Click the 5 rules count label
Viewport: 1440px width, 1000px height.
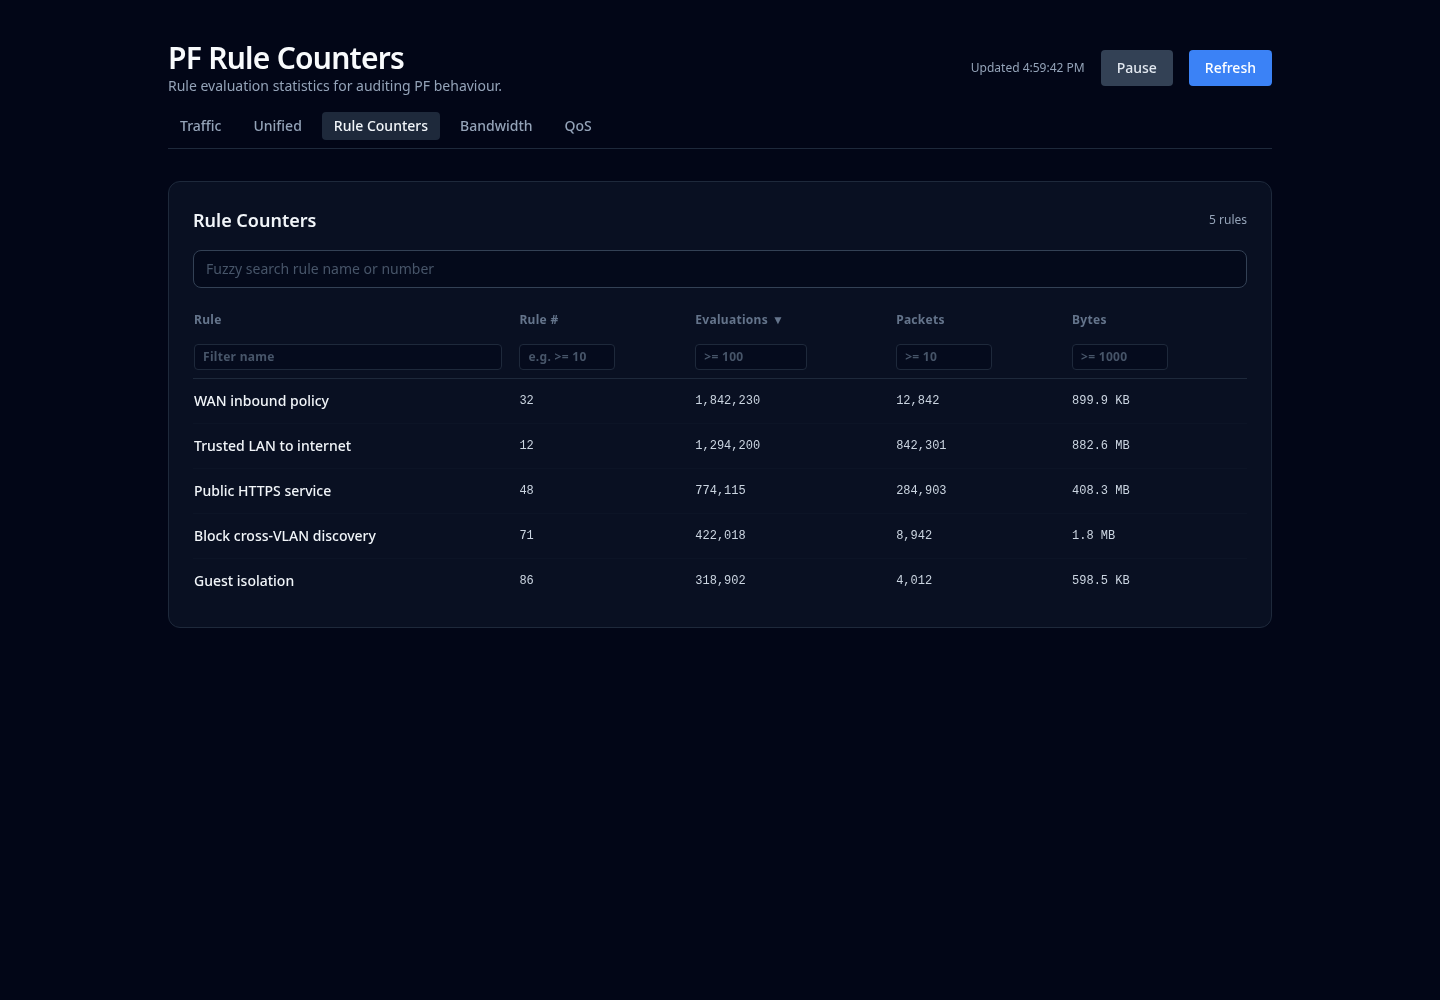click(1228, 220)
